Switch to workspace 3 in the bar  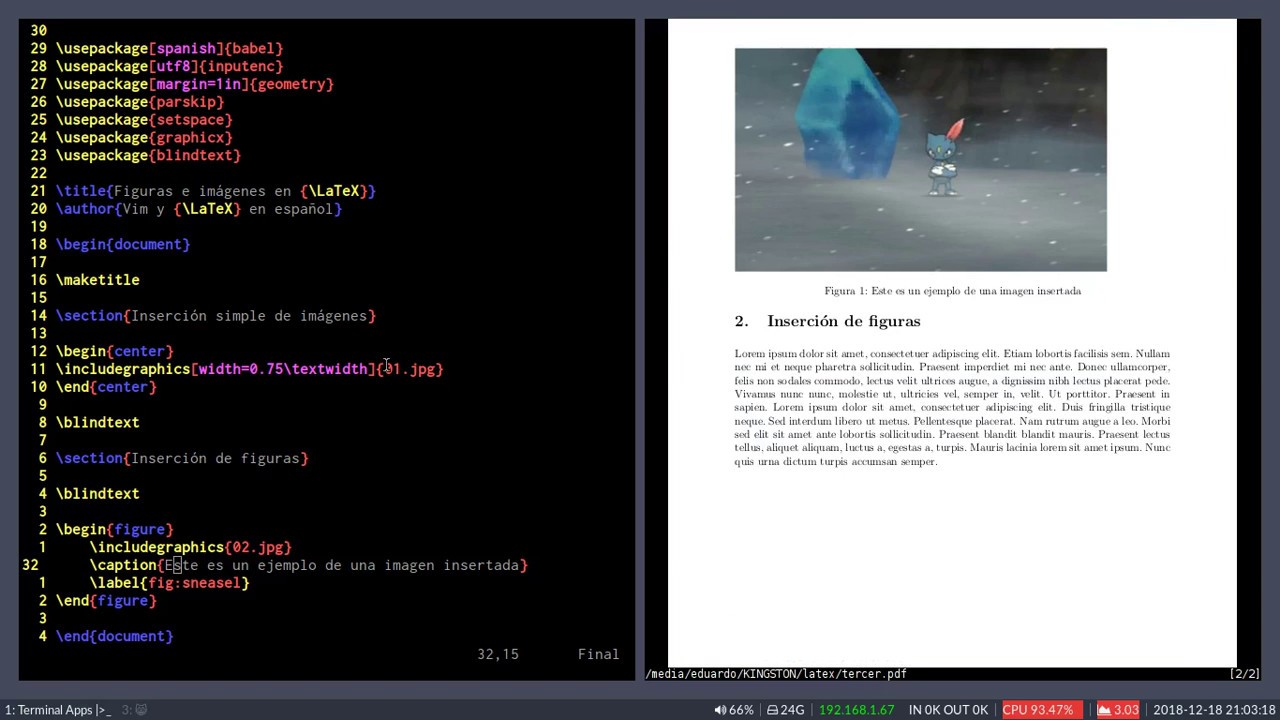point(134,710)
